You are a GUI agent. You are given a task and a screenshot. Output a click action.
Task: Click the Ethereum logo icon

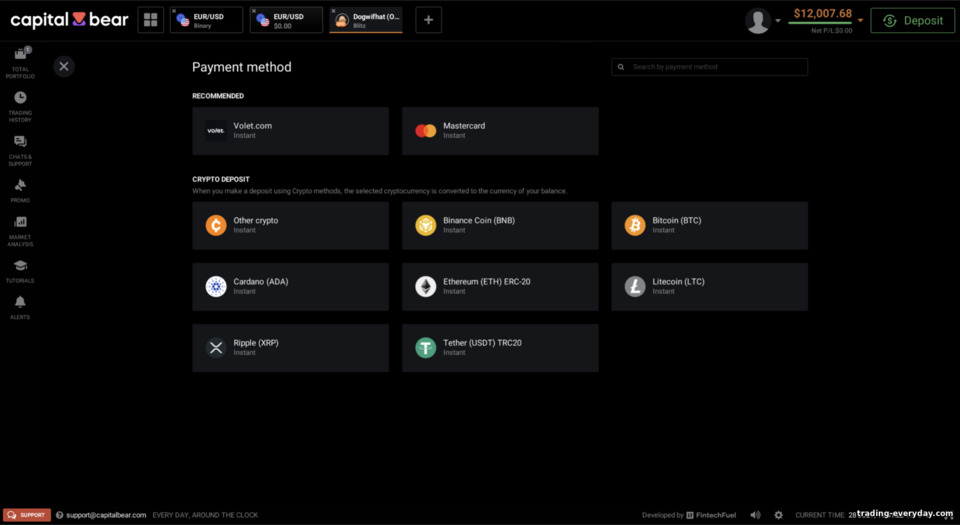(x=426, y=286)
